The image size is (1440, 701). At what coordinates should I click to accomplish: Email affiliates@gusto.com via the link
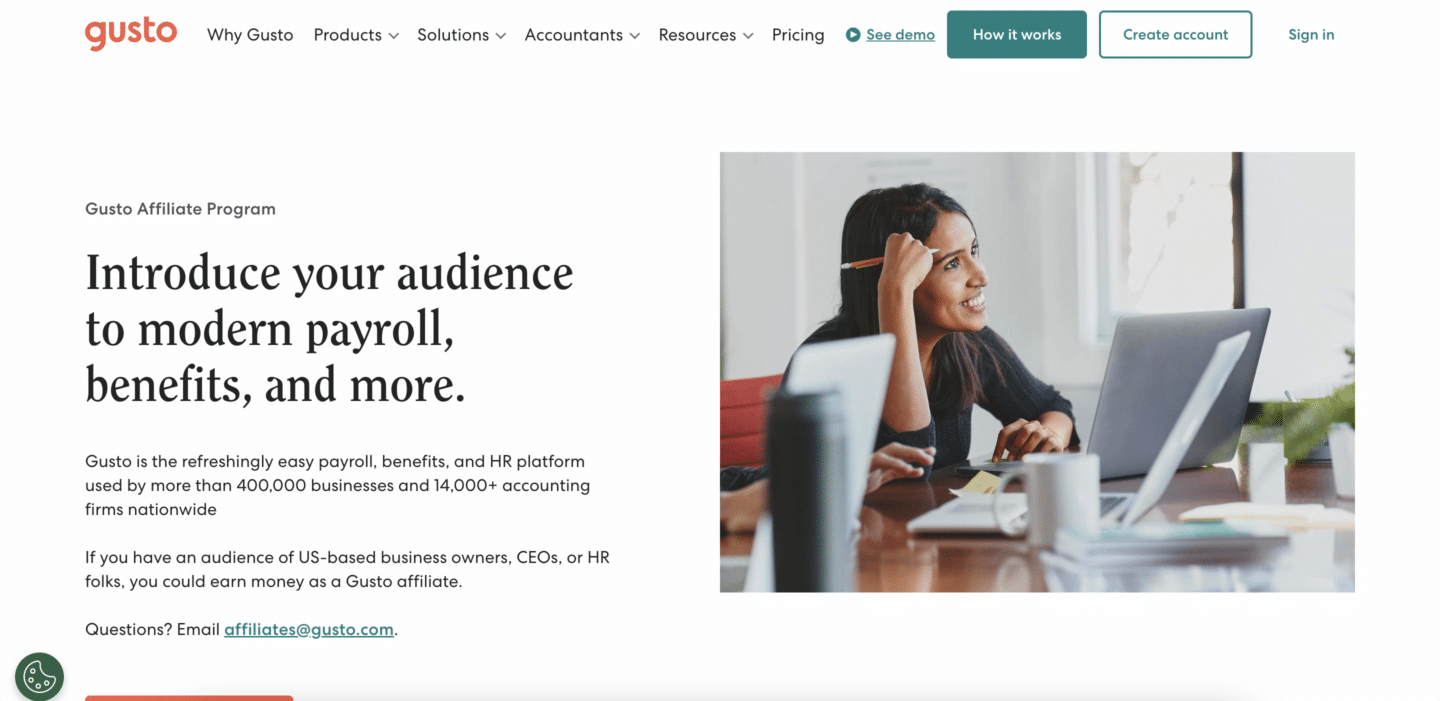click(x=309, y=630)
